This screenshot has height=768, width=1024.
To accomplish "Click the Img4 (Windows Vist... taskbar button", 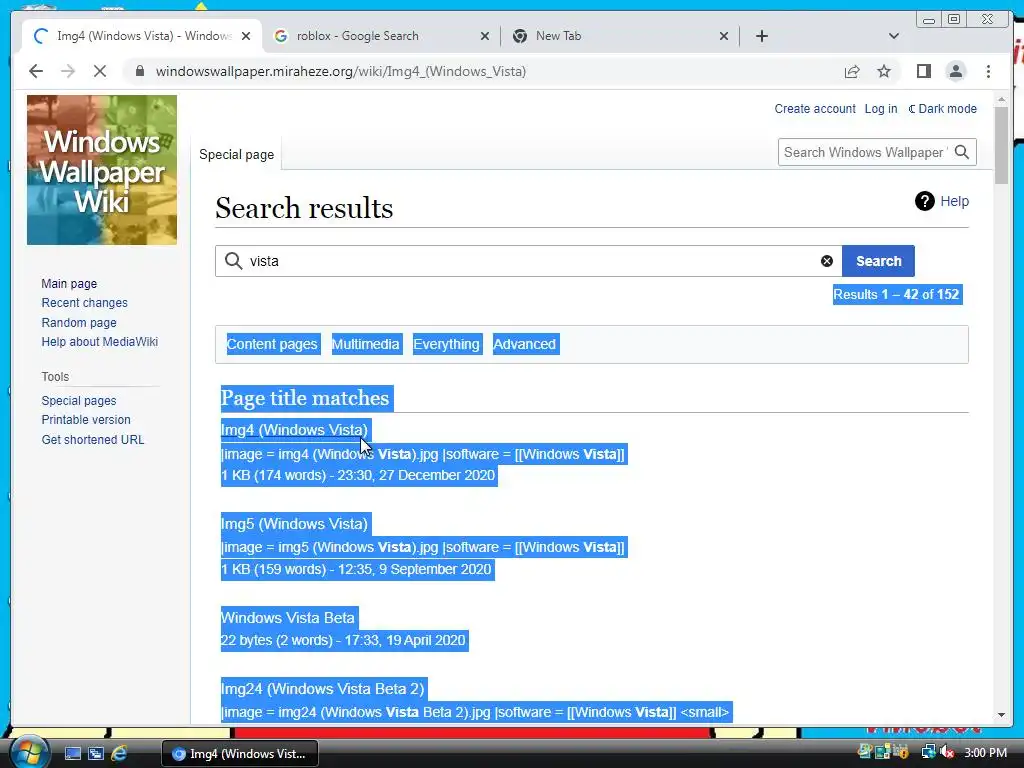I will (x=240, y=754).
